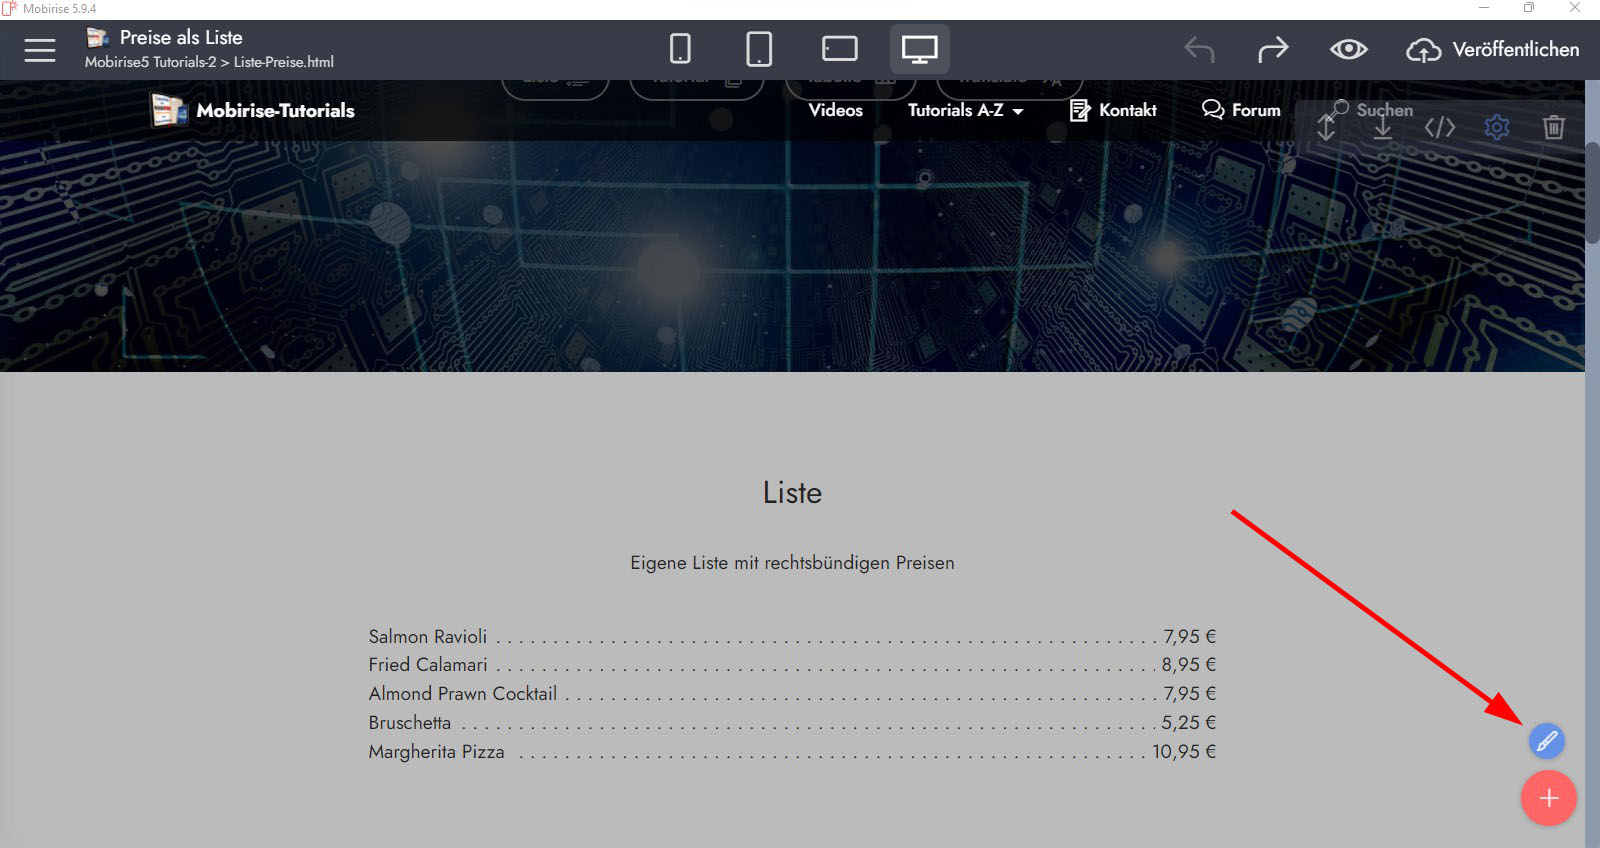The width and height of the screenshot is (1600, 848).
Task: Click subtitle Eigene Liste mit rechtsbündigen Preisen
Action: 792,563
